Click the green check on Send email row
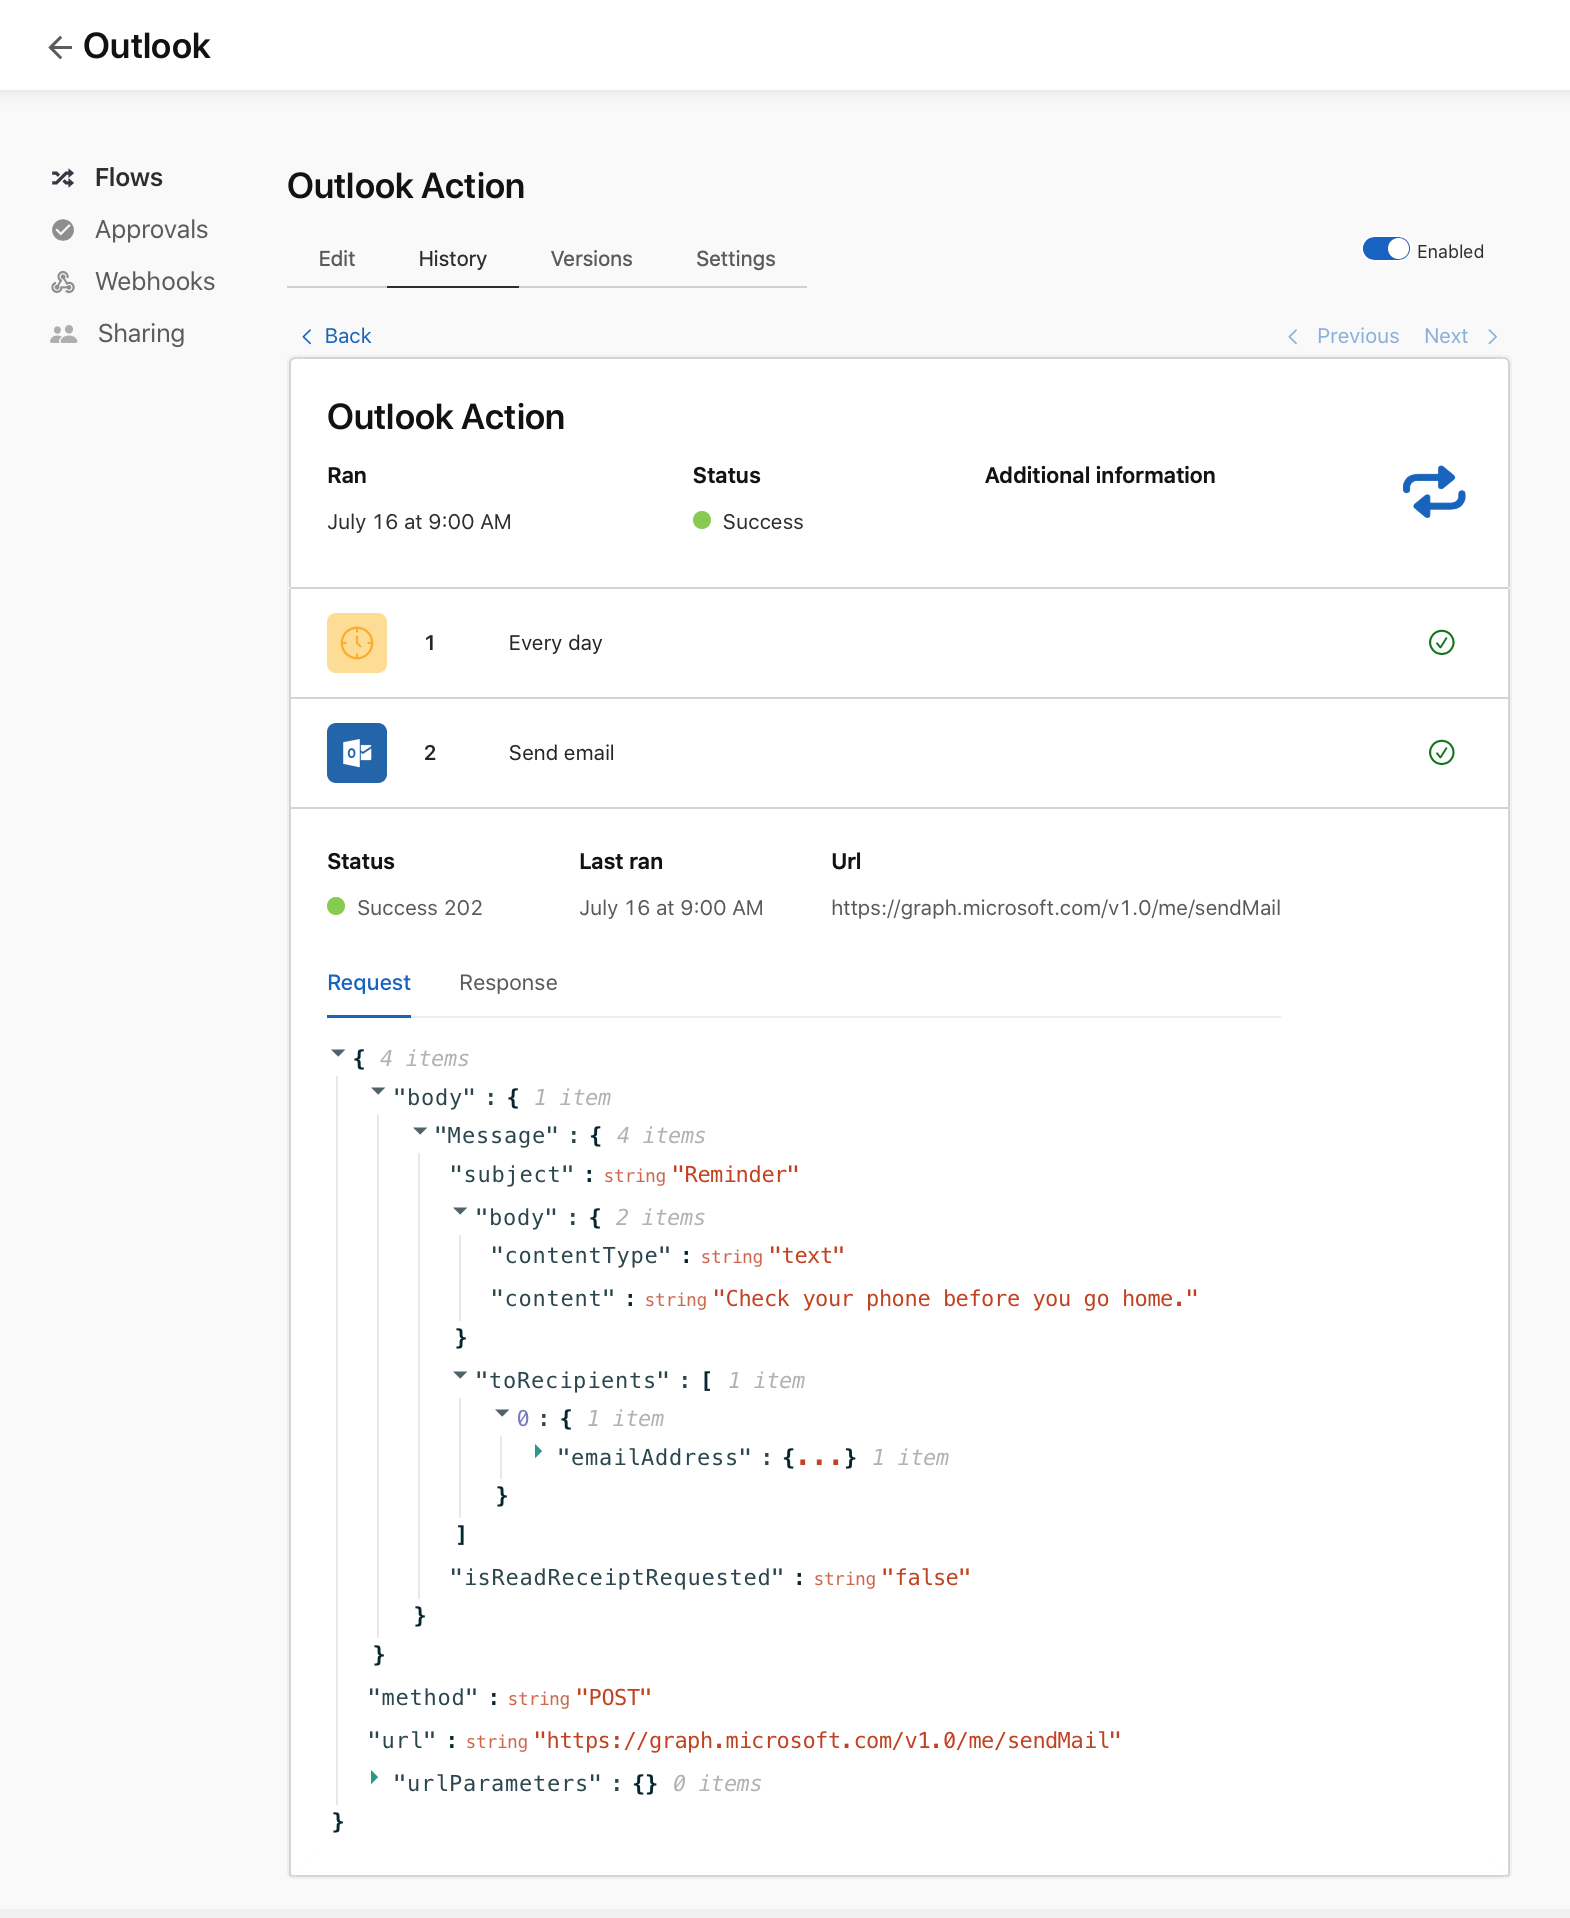This screenshot has width=1570, height=1918. (1441, 753)
